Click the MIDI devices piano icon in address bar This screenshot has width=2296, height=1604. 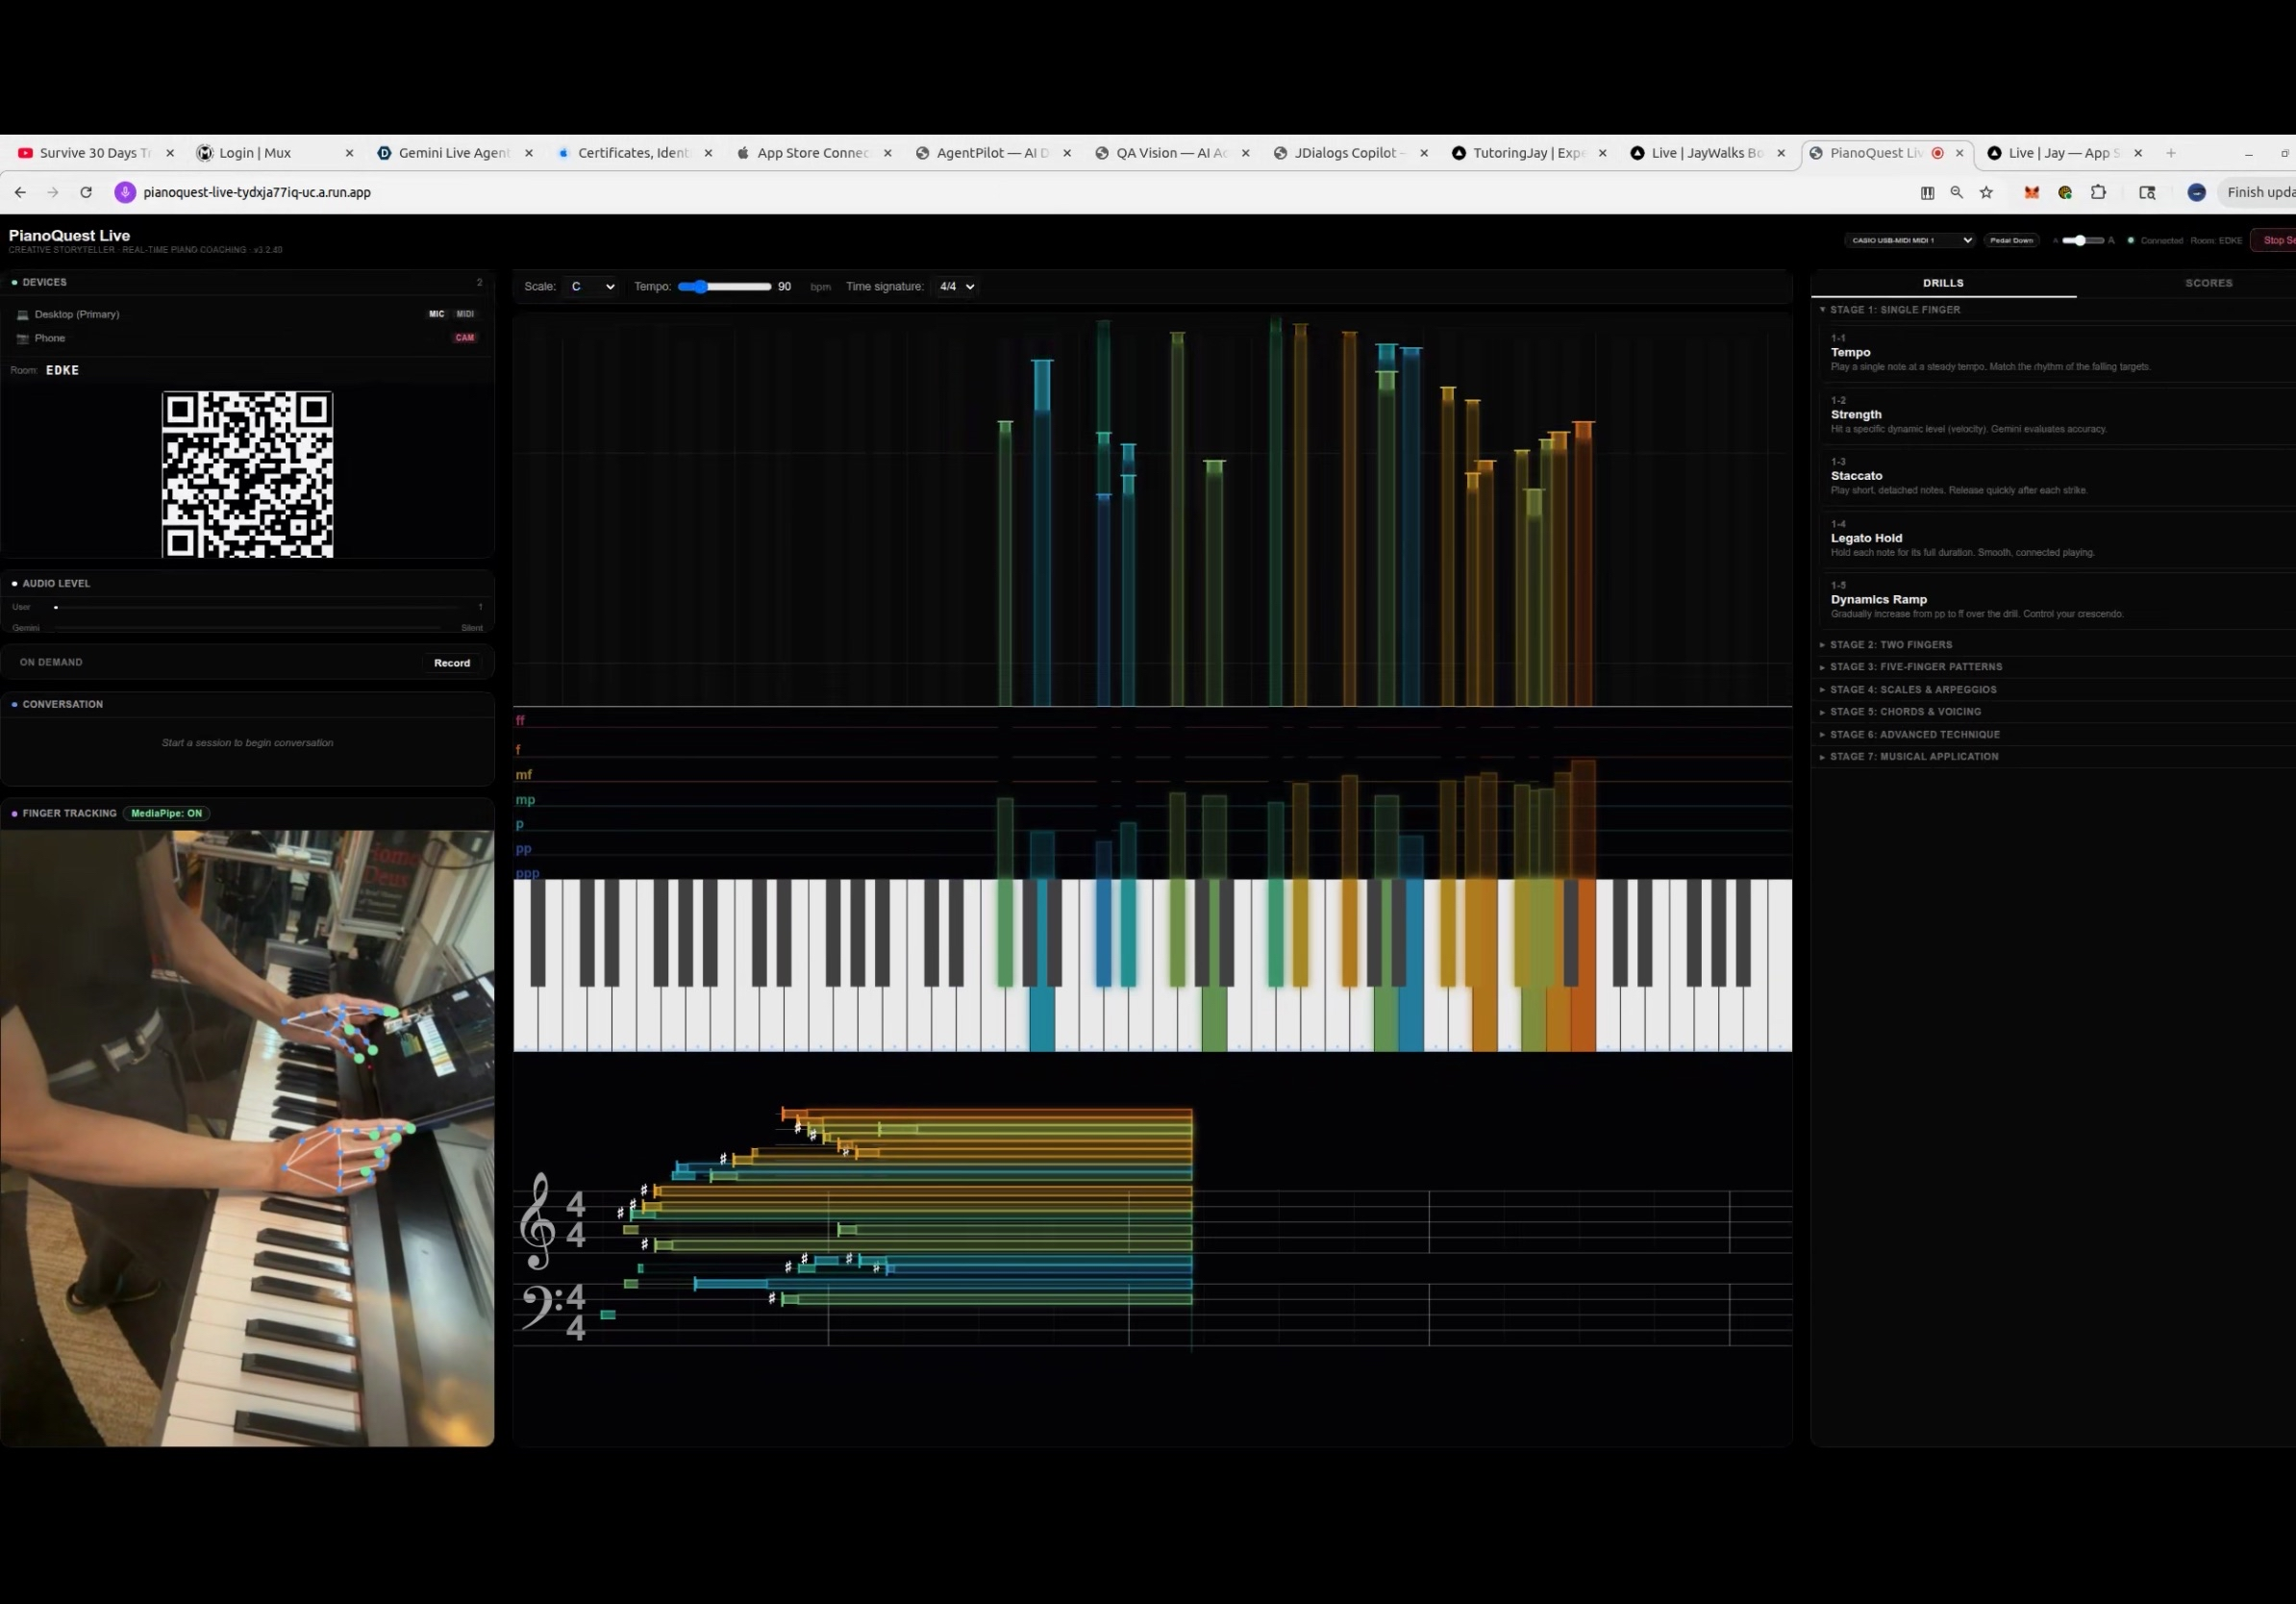1927,193
